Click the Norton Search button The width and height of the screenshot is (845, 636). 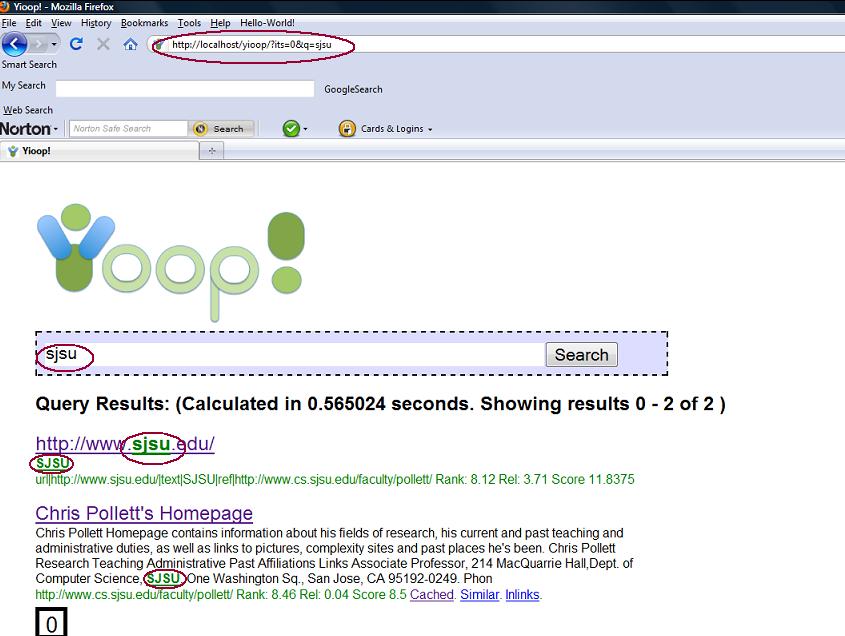tap(223, 129)
